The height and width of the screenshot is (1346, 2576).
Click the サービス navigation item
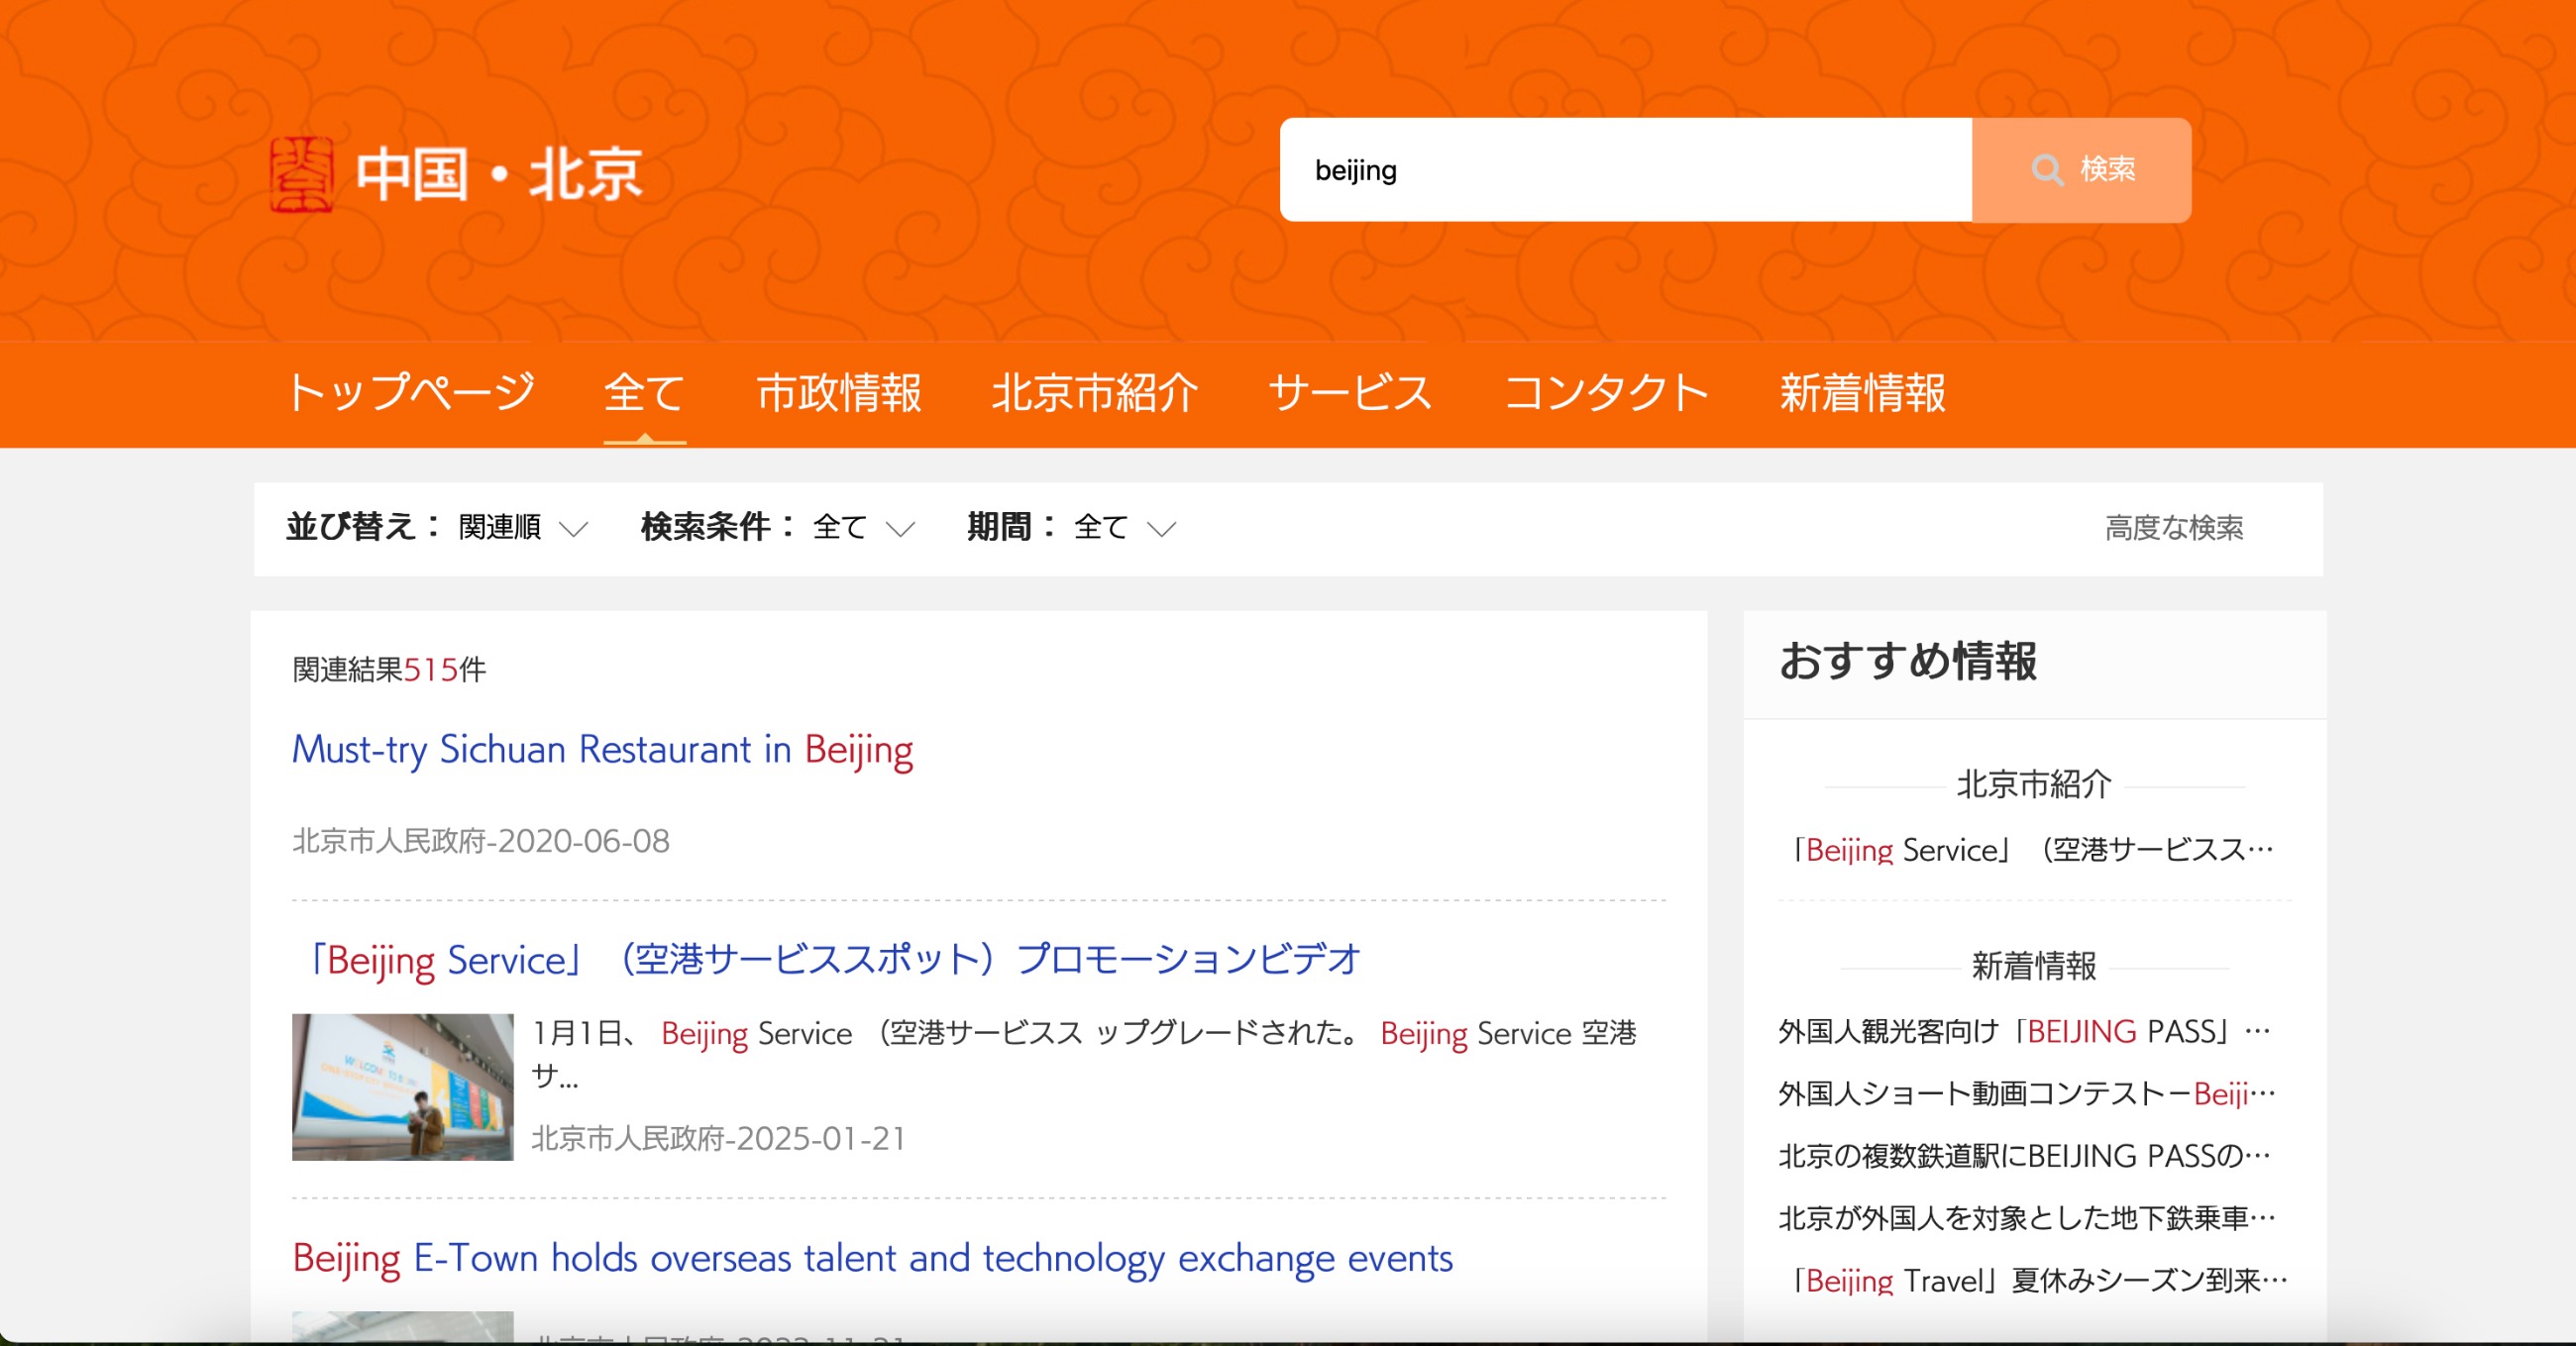pyautogui.click(x=1349, y=394)
